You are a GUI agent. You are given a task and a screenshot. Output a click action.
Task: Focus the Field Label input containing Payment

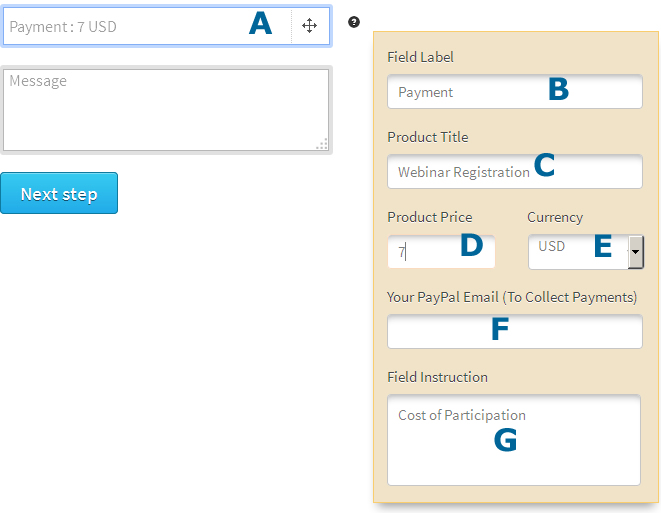point(515,92)
